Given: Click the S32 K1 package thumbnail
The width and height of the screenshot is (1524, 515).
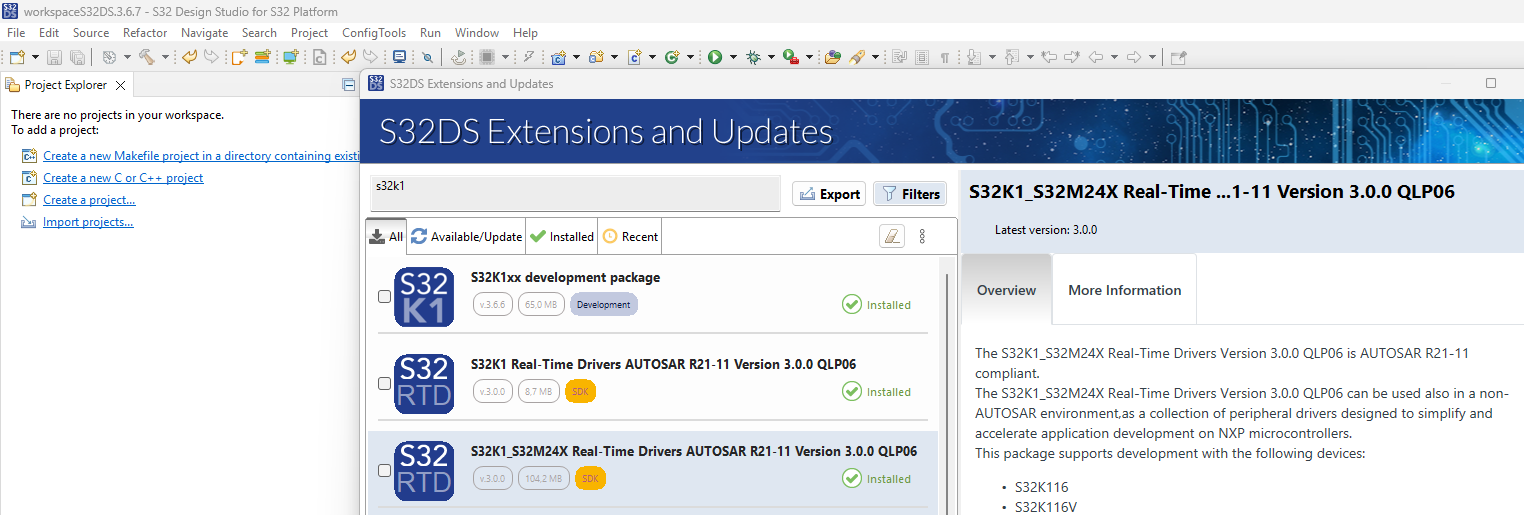Looking at the screenshot, I should (x=424, y=297).
